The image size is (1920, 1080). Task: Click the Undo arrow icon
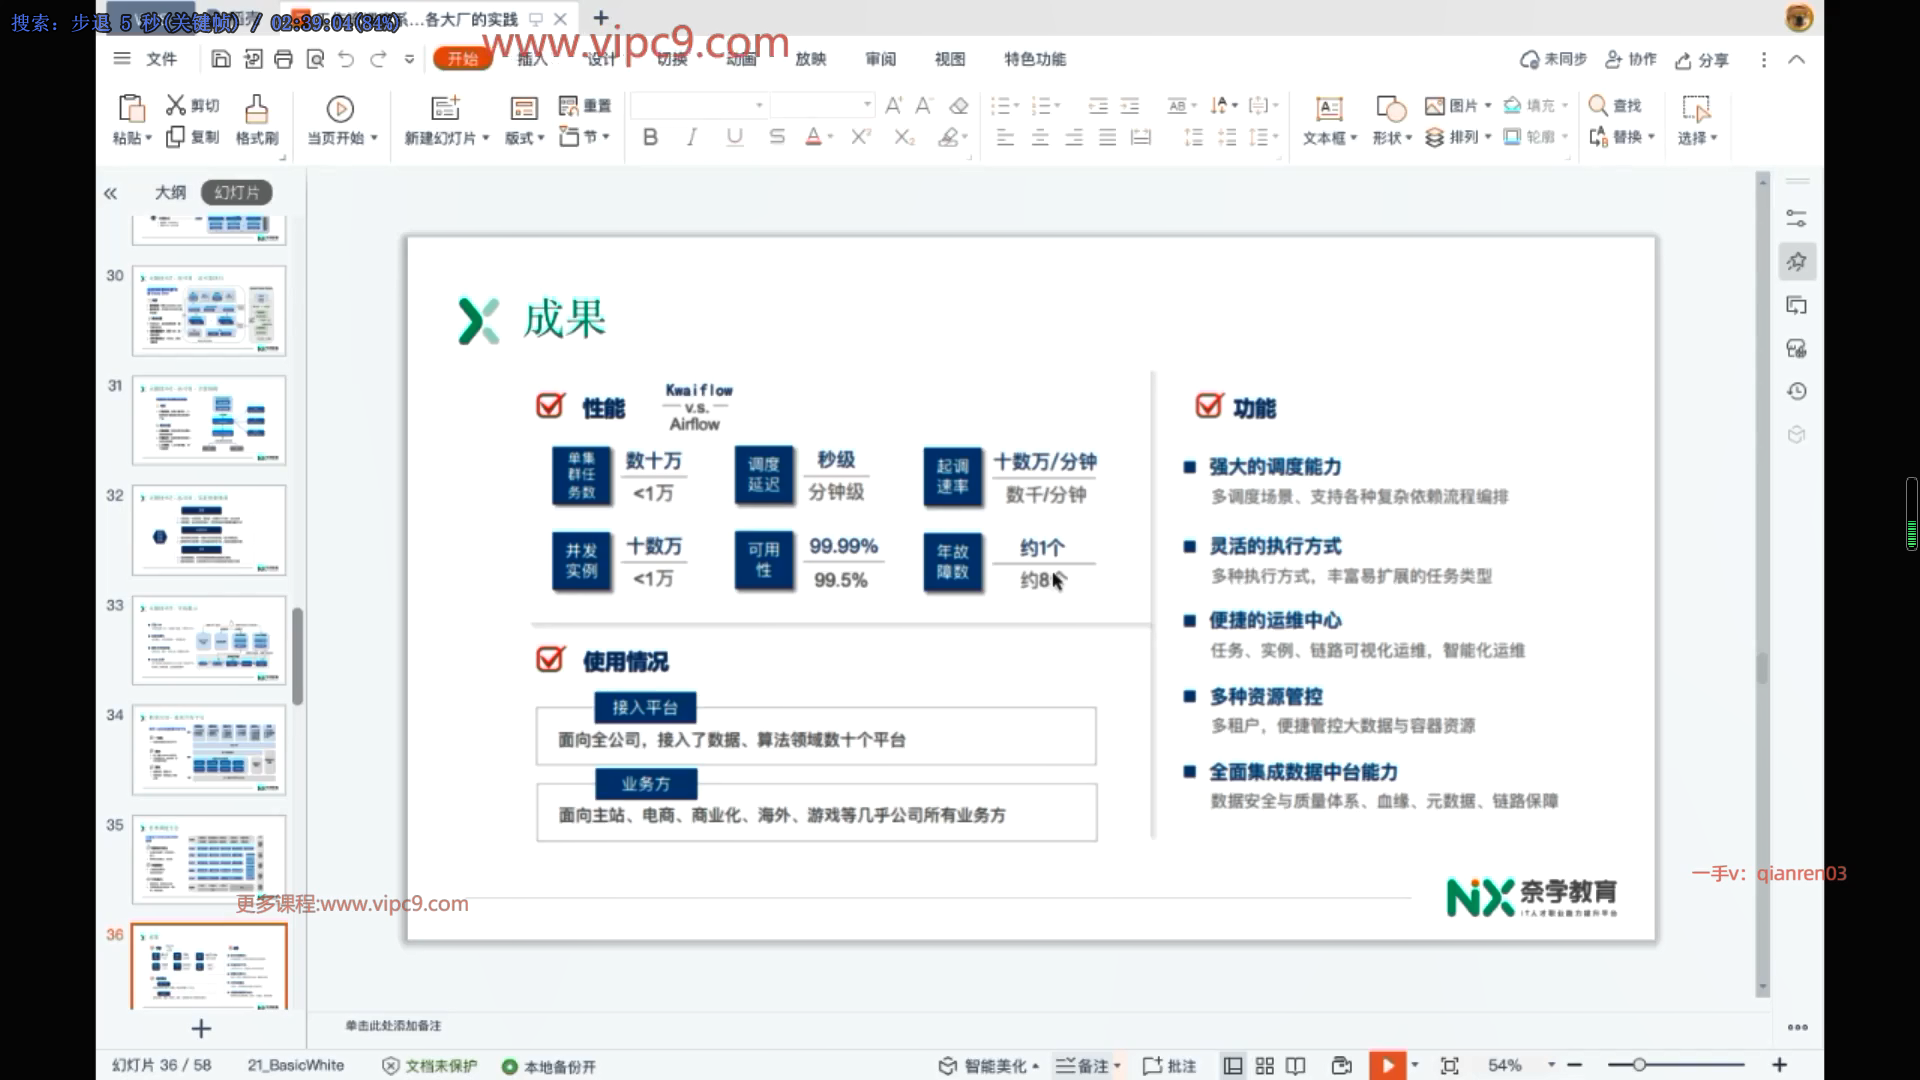click(346, 59)
